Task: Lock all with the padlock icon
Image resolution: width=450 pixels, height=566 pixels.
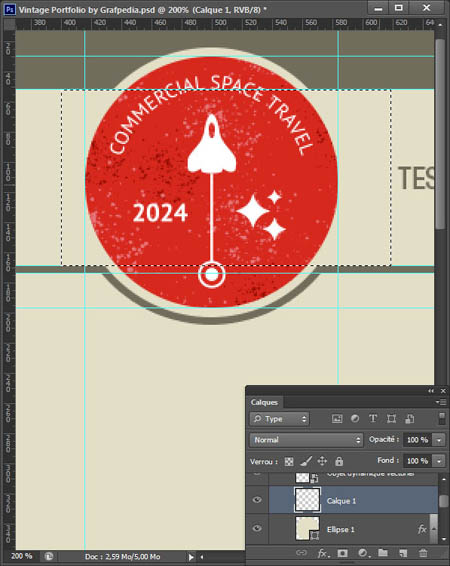Action: tap(338, 461)
